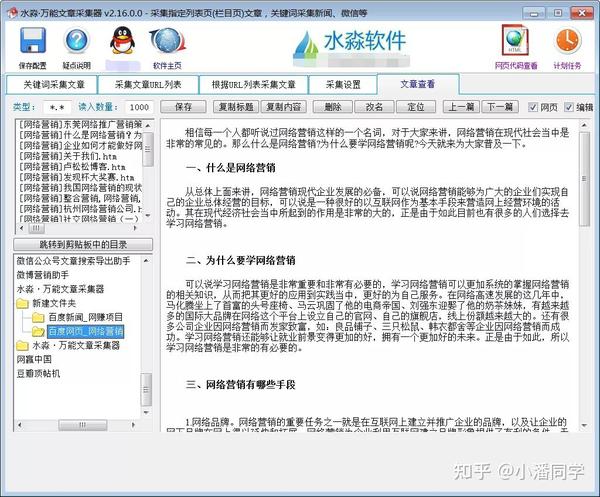Click the 读入数量 field showing 1000
This screenshot has height=497, width=600.
pyautogui.click(x=139, y=108)
